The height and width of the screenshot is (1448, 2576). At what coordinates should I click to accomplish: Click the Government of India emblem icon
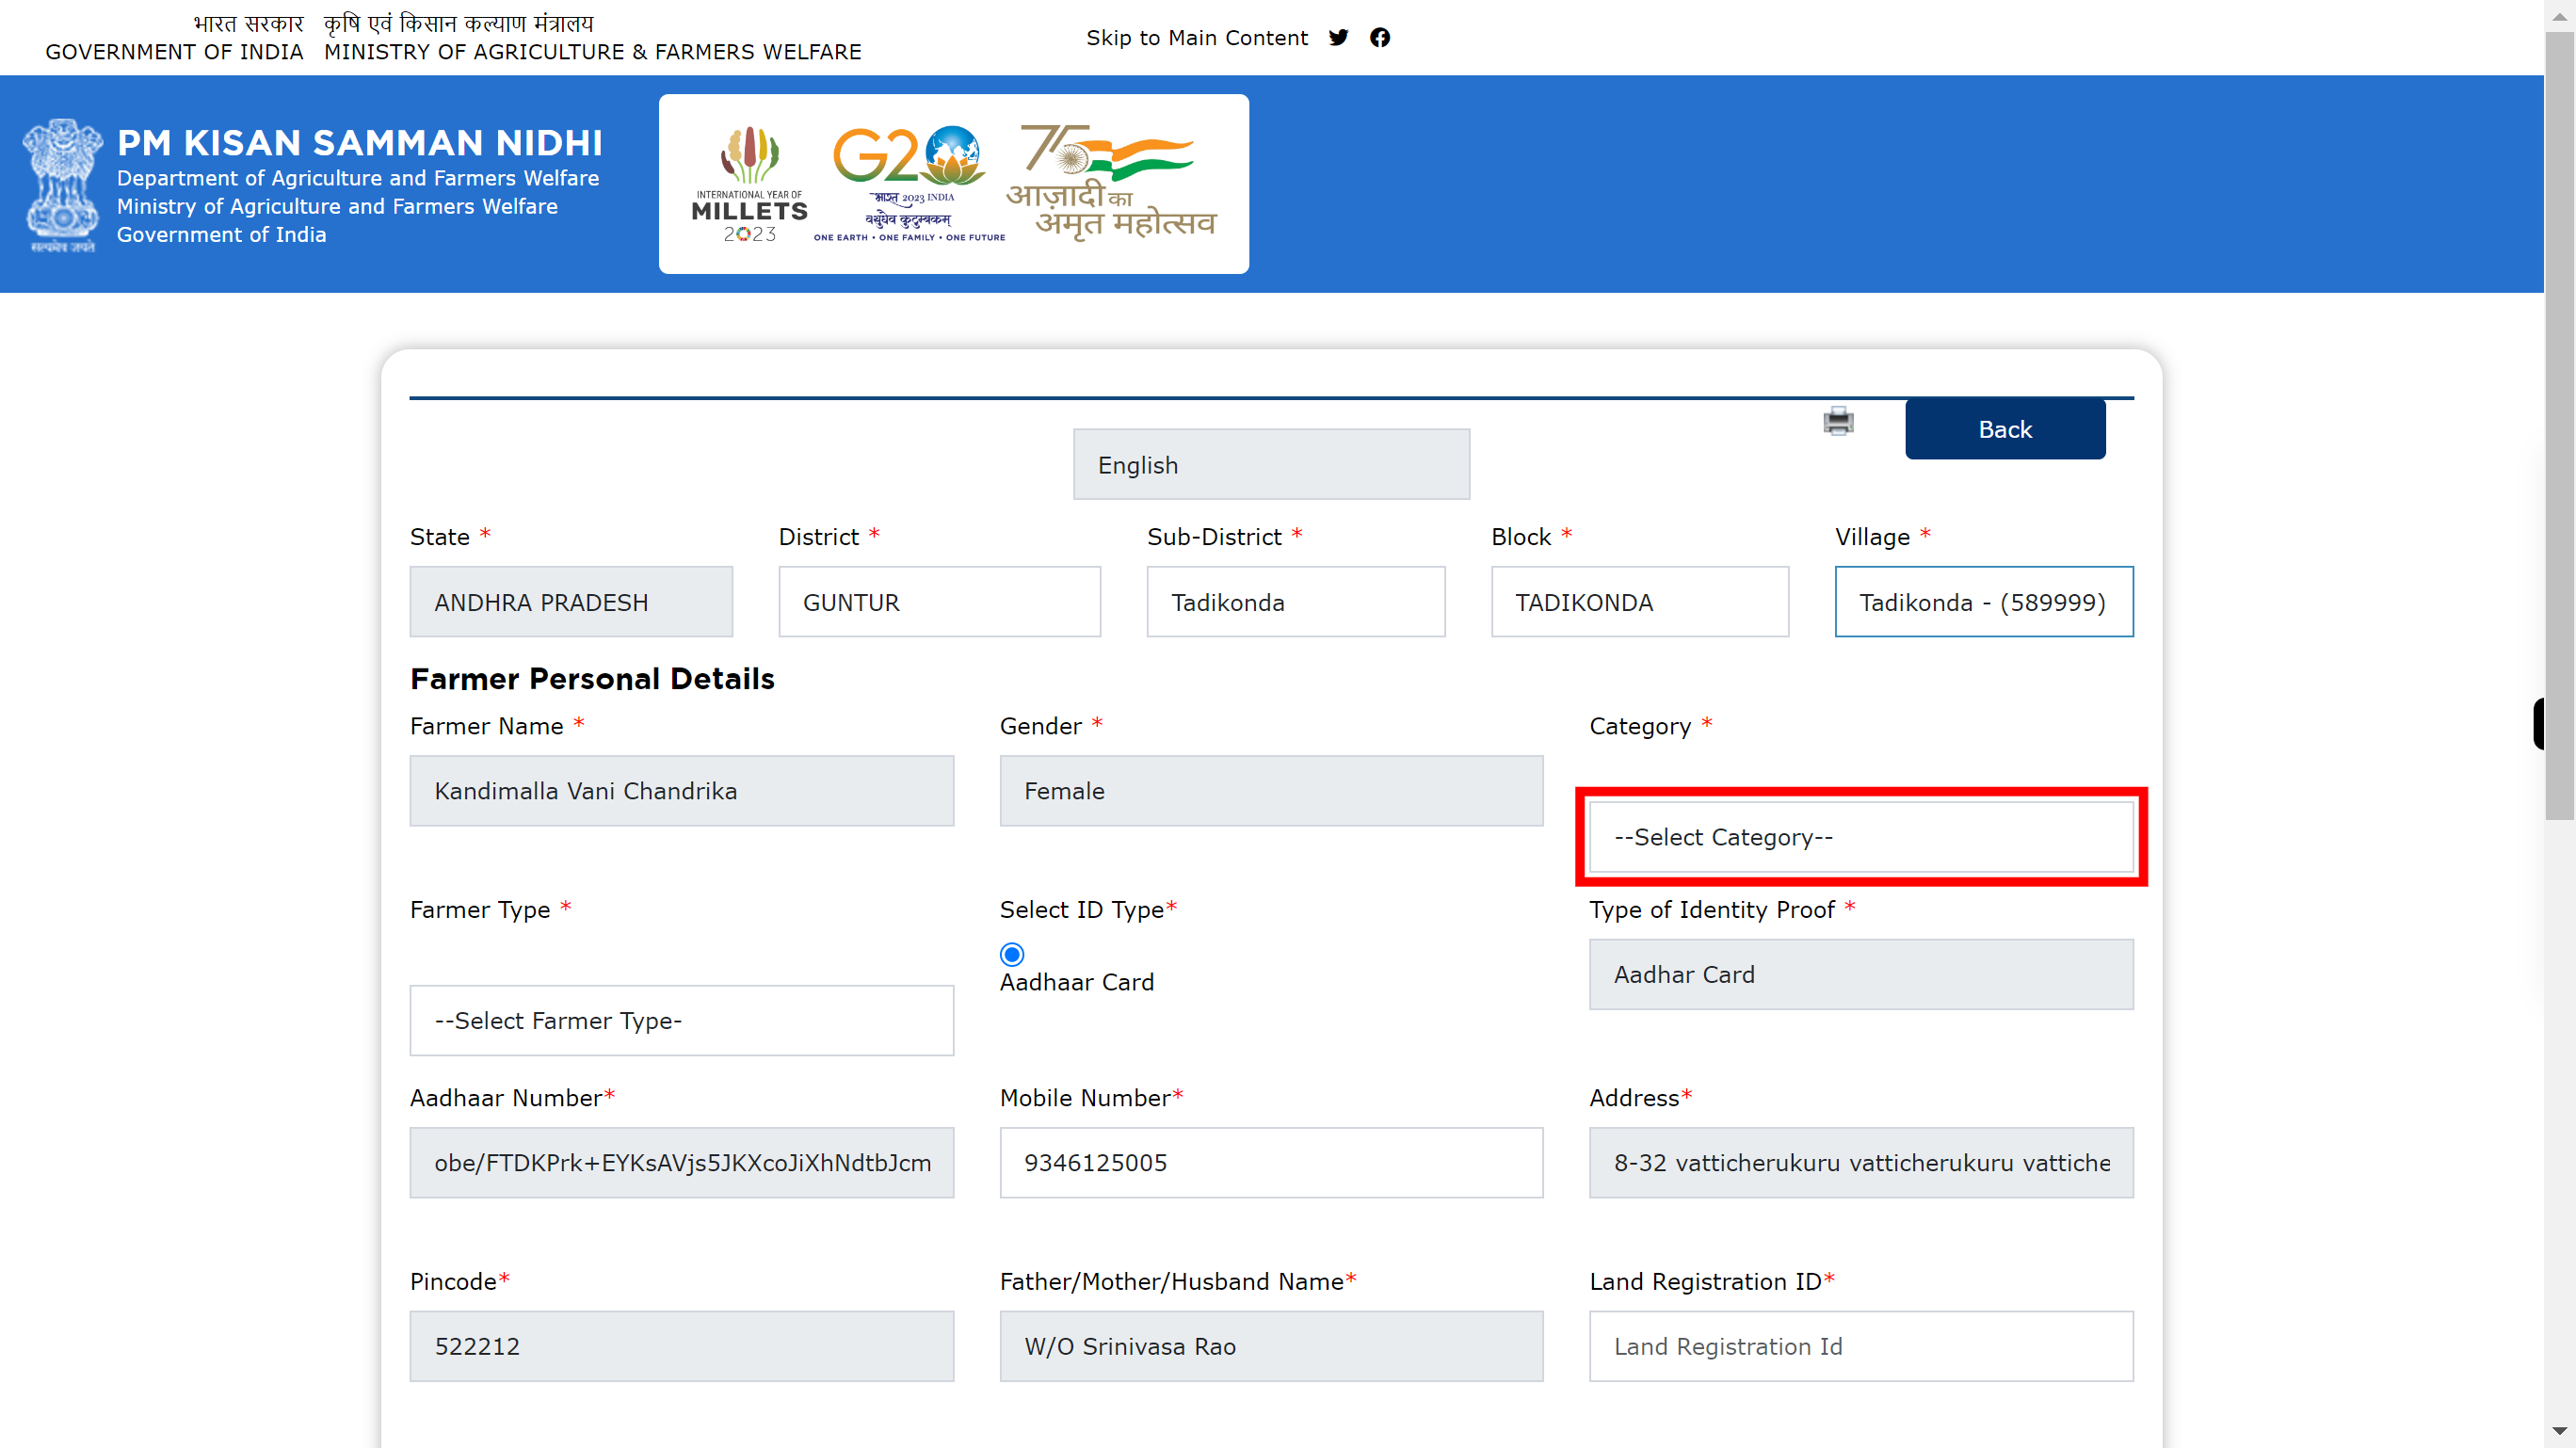[x=66, y=185]
